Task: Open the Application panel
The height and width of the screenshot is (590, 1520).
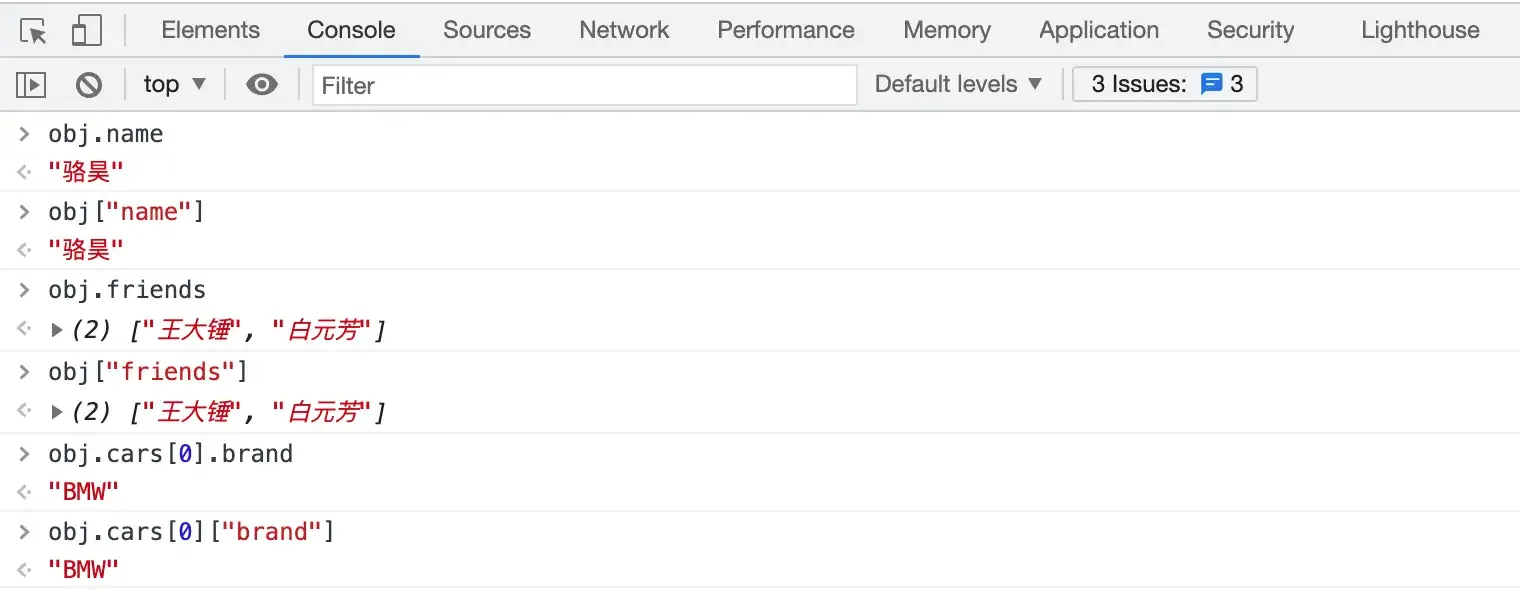Action: click(1098, 30)
